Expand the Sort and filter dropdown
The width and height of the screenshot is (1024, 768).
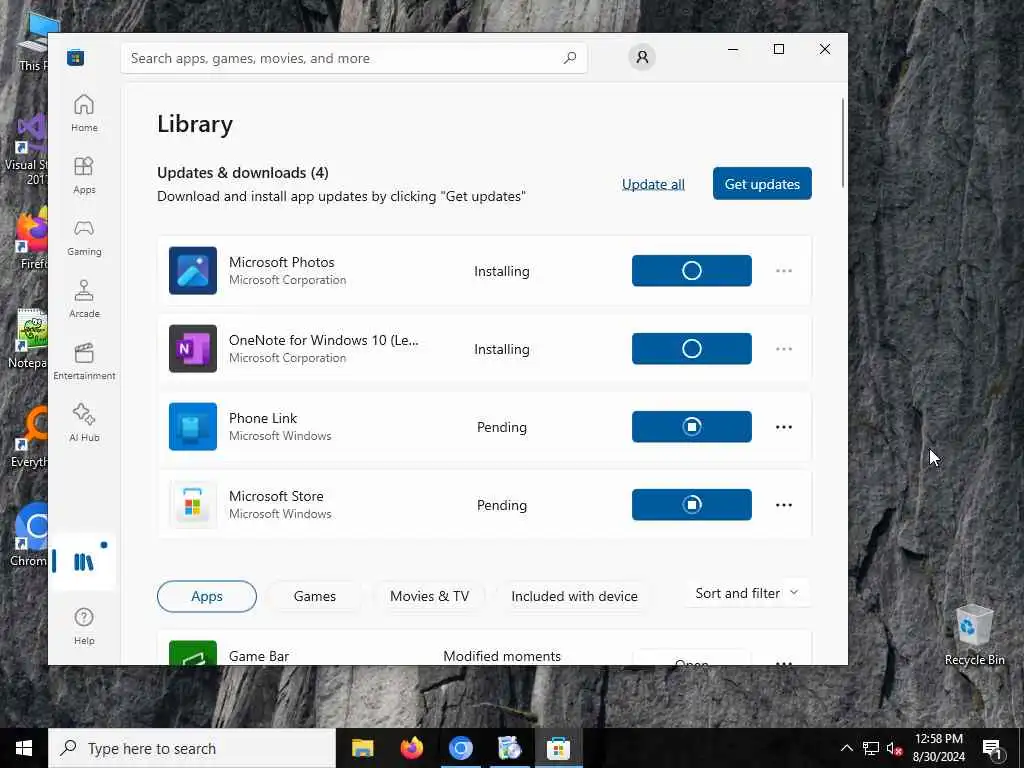tap(747, 593)
